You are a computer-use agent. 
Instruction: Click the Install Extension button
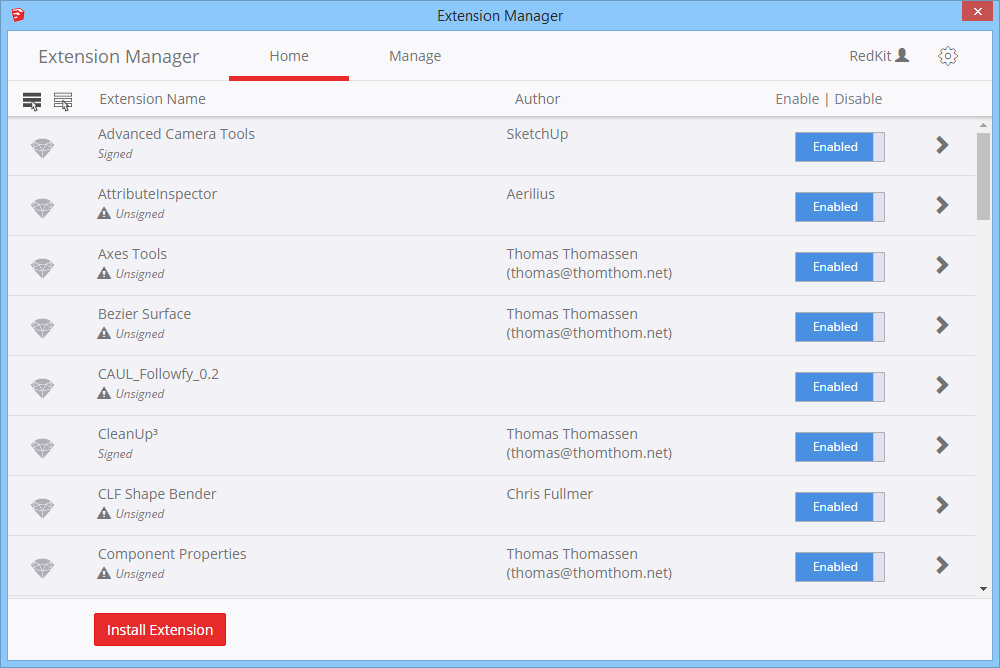[x=160, y=630]
